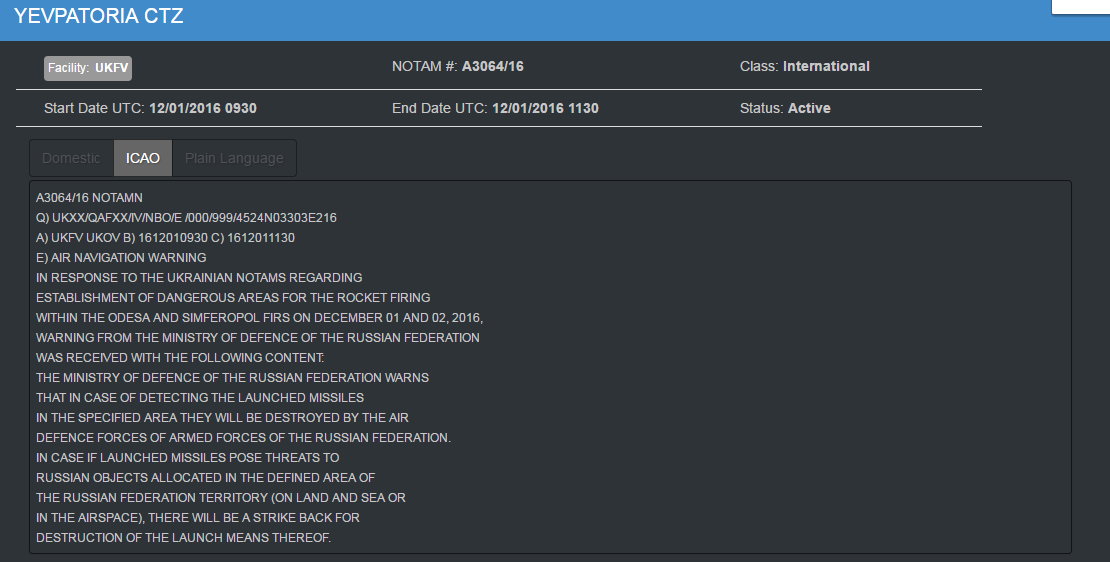
Task: Open the Plain Language tab
Action: pos(234,158)
